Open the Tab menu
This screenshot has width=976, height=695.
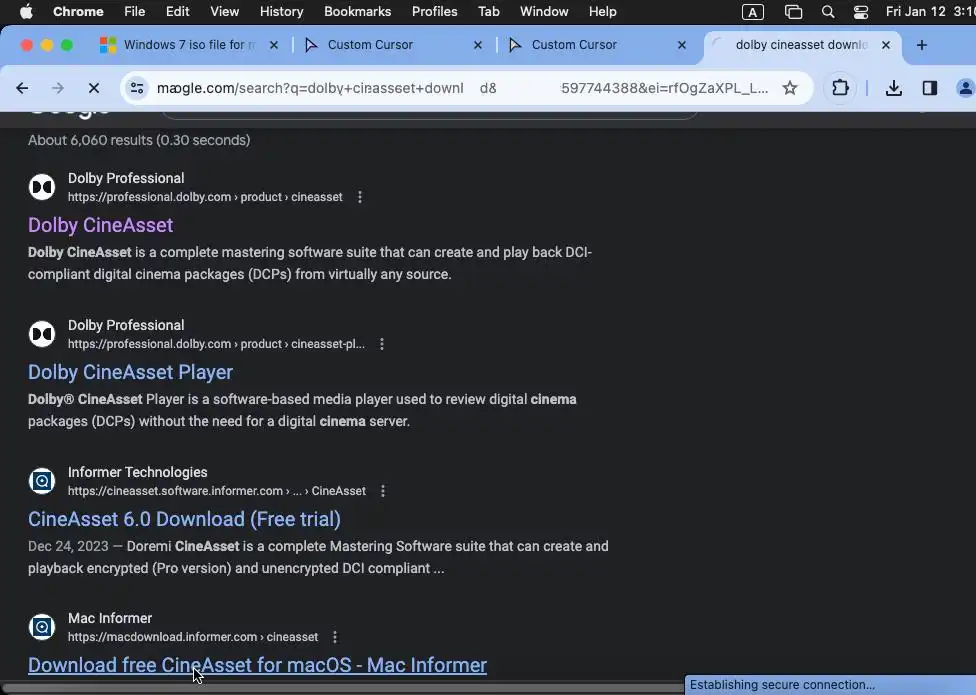[x=489, y=11]
